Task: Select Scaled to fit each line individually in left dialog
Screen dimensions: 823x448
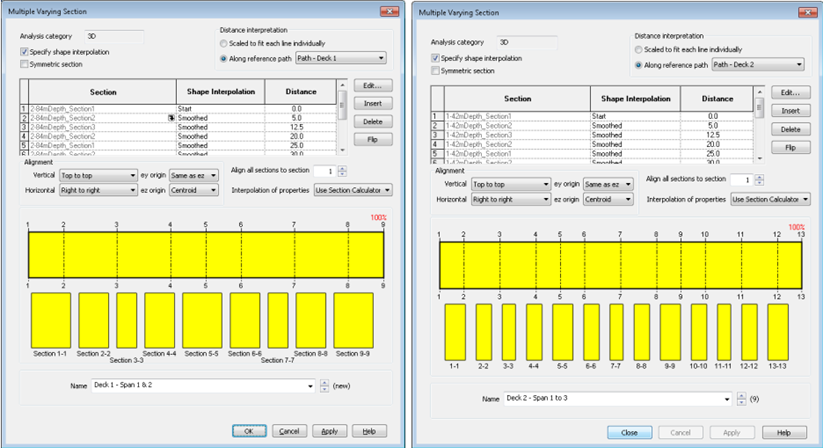Action: [x=225, y=44]
